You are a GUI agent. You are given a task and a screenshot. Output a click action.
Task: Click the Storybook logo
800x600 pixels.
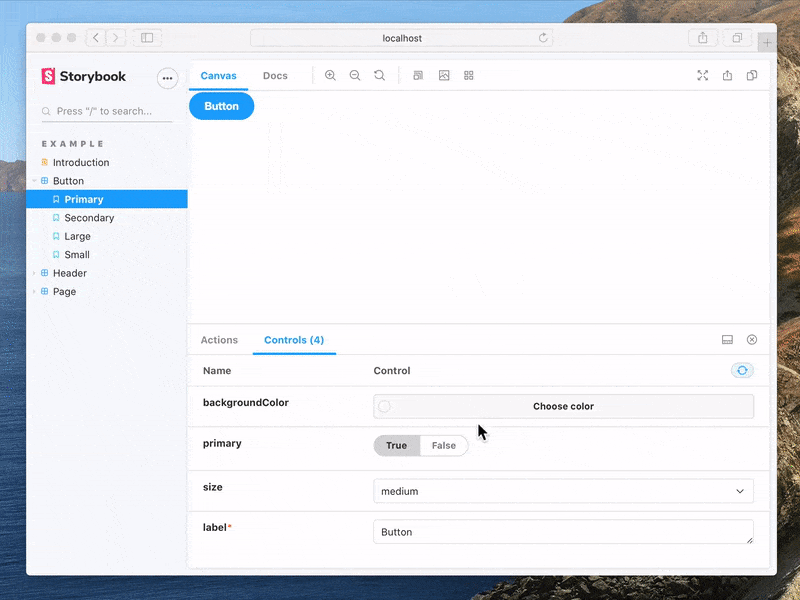tap(84, 77)
